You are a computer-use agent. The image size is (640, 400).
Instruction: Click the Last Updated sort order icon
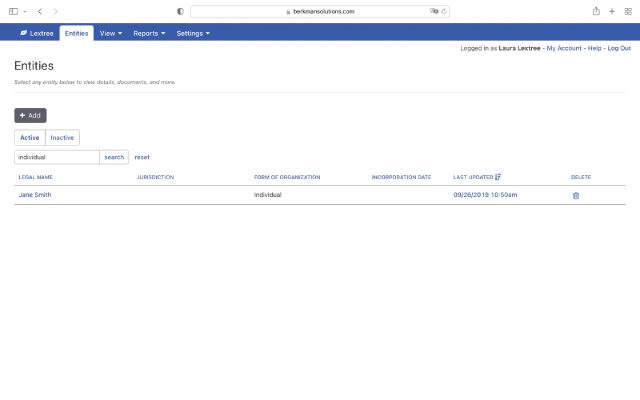tap(498, 177)
